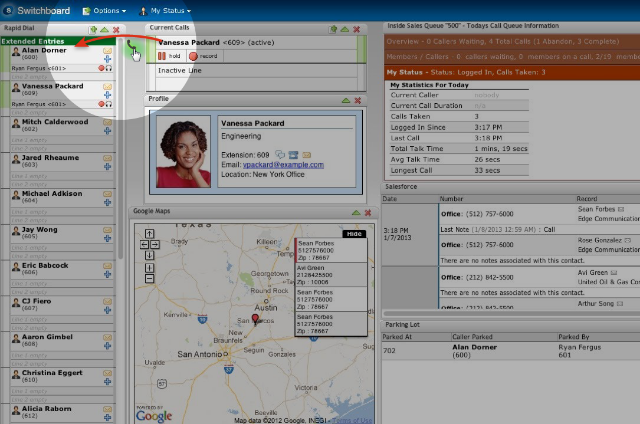Click the Switchboard logo icon

click(x=9, y=10)
